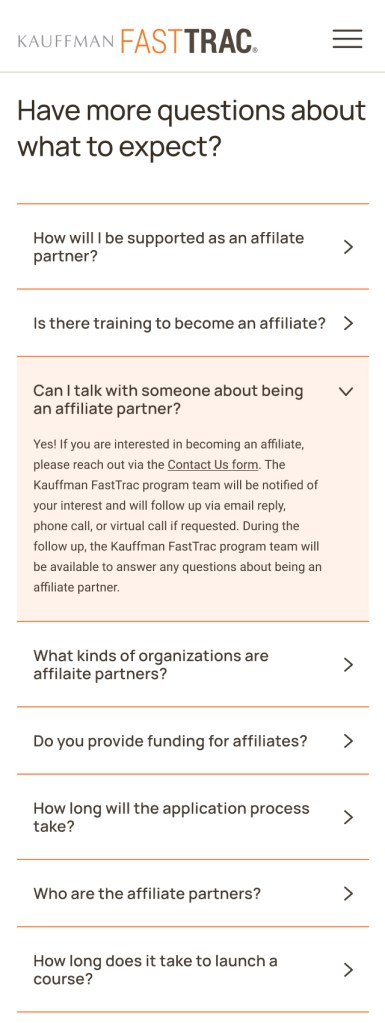Click arrow next to 'Who are the affiliate partners?'

click(x=348, y=893)
